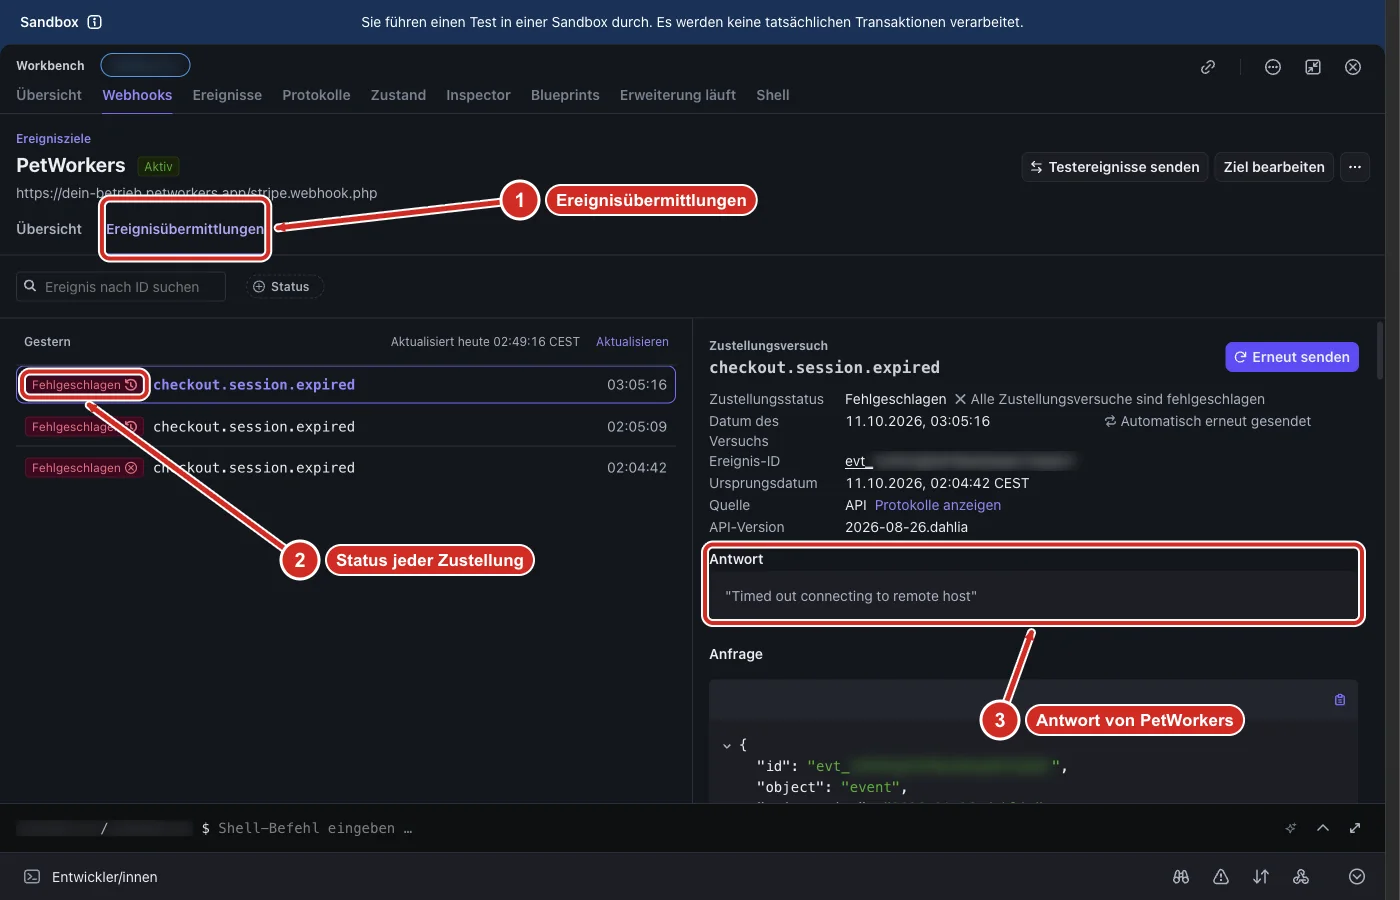Open Workbench options circled ellipsis icon
This screenshot has width=1400, height=900.
tap(1273, 67)
